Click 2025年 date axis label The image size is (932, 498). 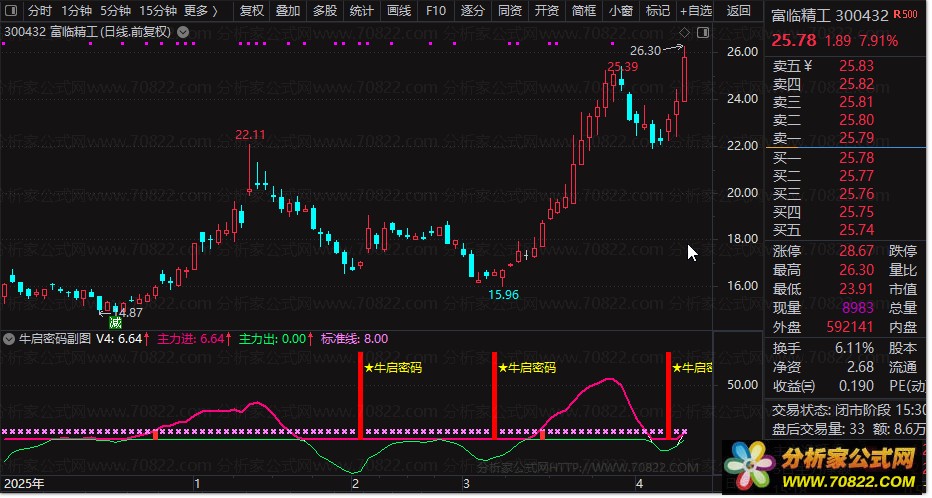24,484
